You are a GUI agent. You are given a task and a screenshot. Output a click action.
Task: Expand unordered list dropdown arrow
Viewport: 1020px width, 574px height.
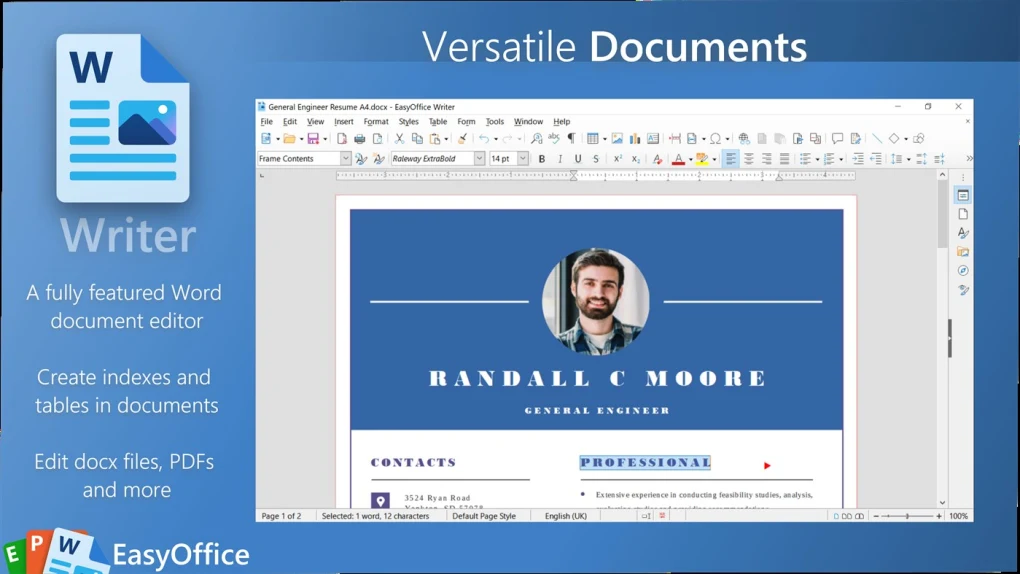(x=817, y=159)
